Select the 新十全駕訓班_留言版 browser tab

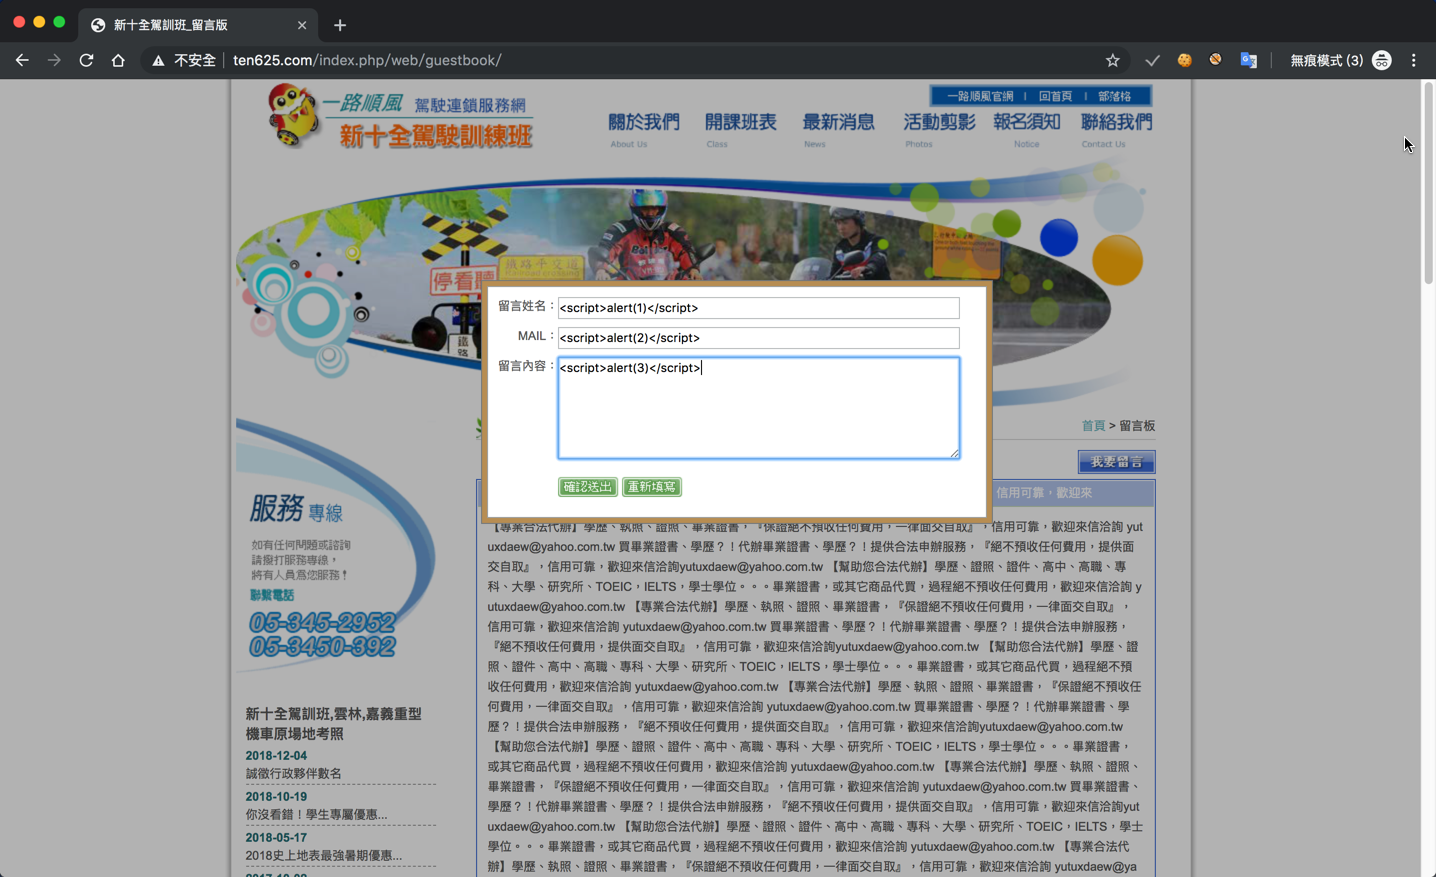coord(198,25)
